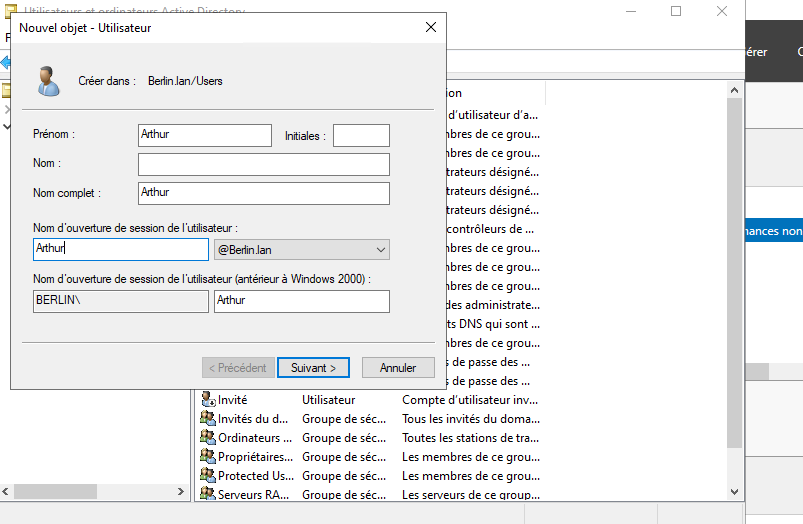Click 'des administrate...' description text

493,305
